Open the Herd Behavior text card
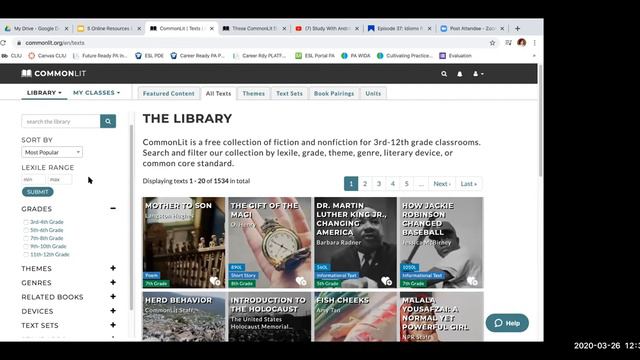Screen dimensions: 640x360 pyautogui.click(x=184, y=317)
